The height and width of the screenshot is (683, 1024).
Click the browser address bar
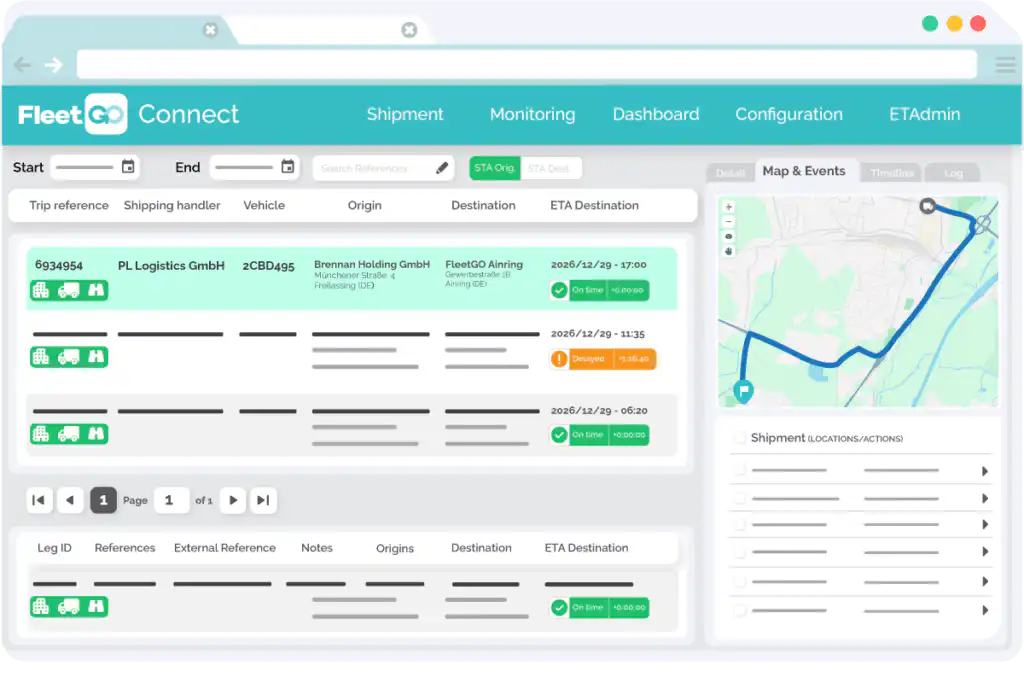point(526,65)
